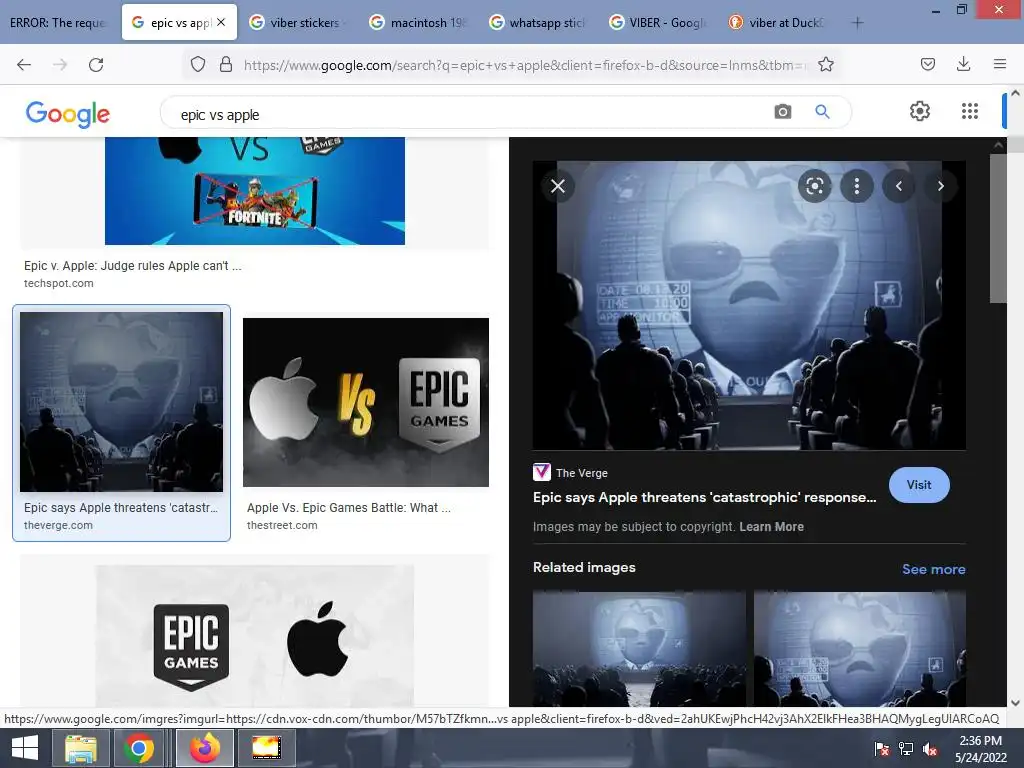1024x768 pixels.
Task: Open 'The Verge' source label
Action: [x=581, y=473]
